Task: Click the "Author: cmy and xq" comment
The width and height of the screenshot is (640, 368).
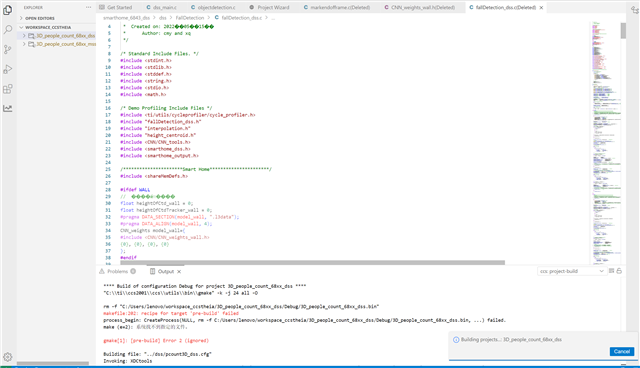Action: tap(166, 33)
